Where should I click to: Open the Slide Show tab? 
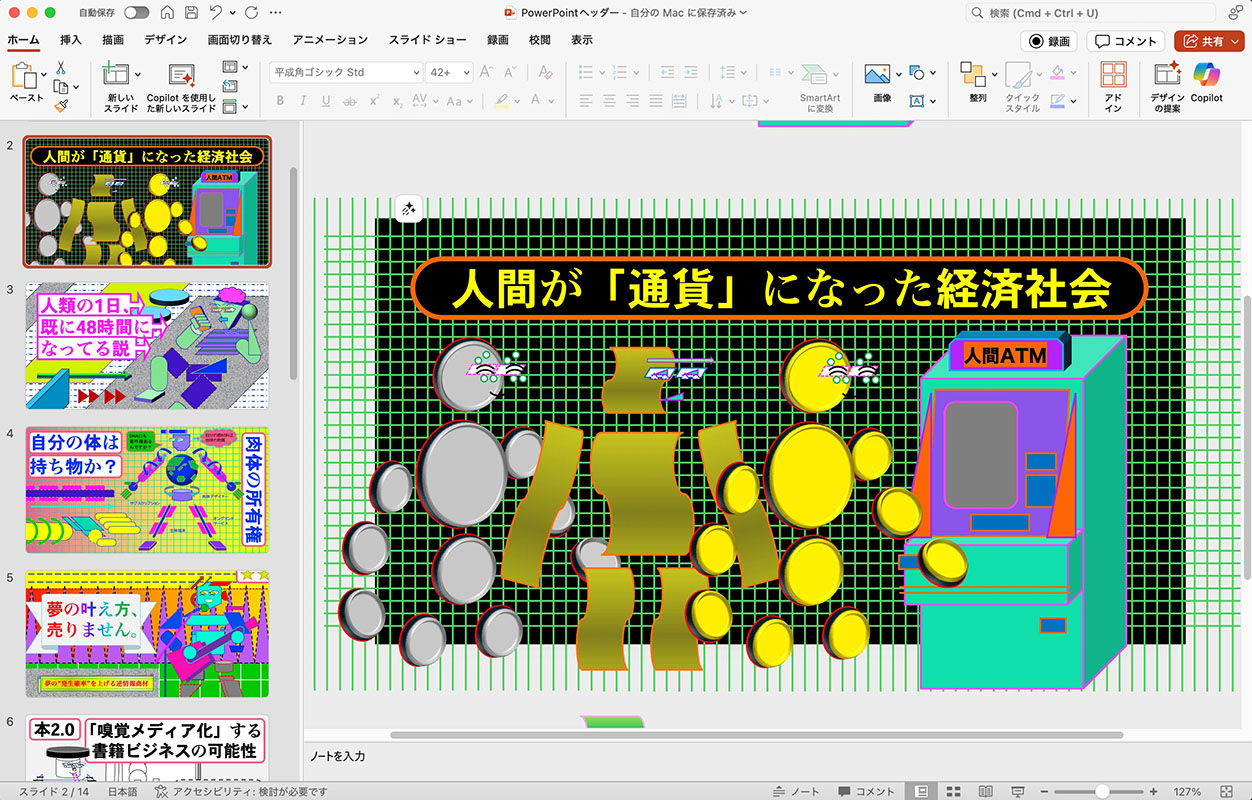coord(427,40)
